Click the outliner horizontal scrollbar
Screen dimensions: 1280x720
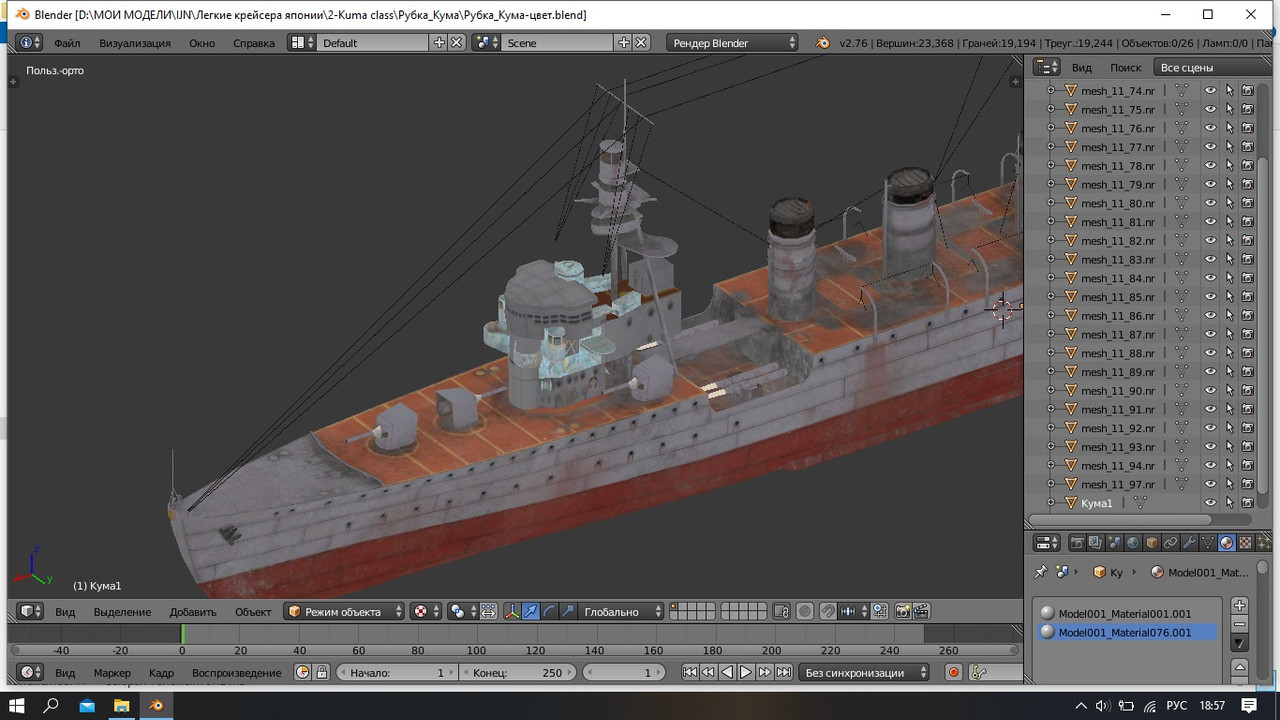1121,520
